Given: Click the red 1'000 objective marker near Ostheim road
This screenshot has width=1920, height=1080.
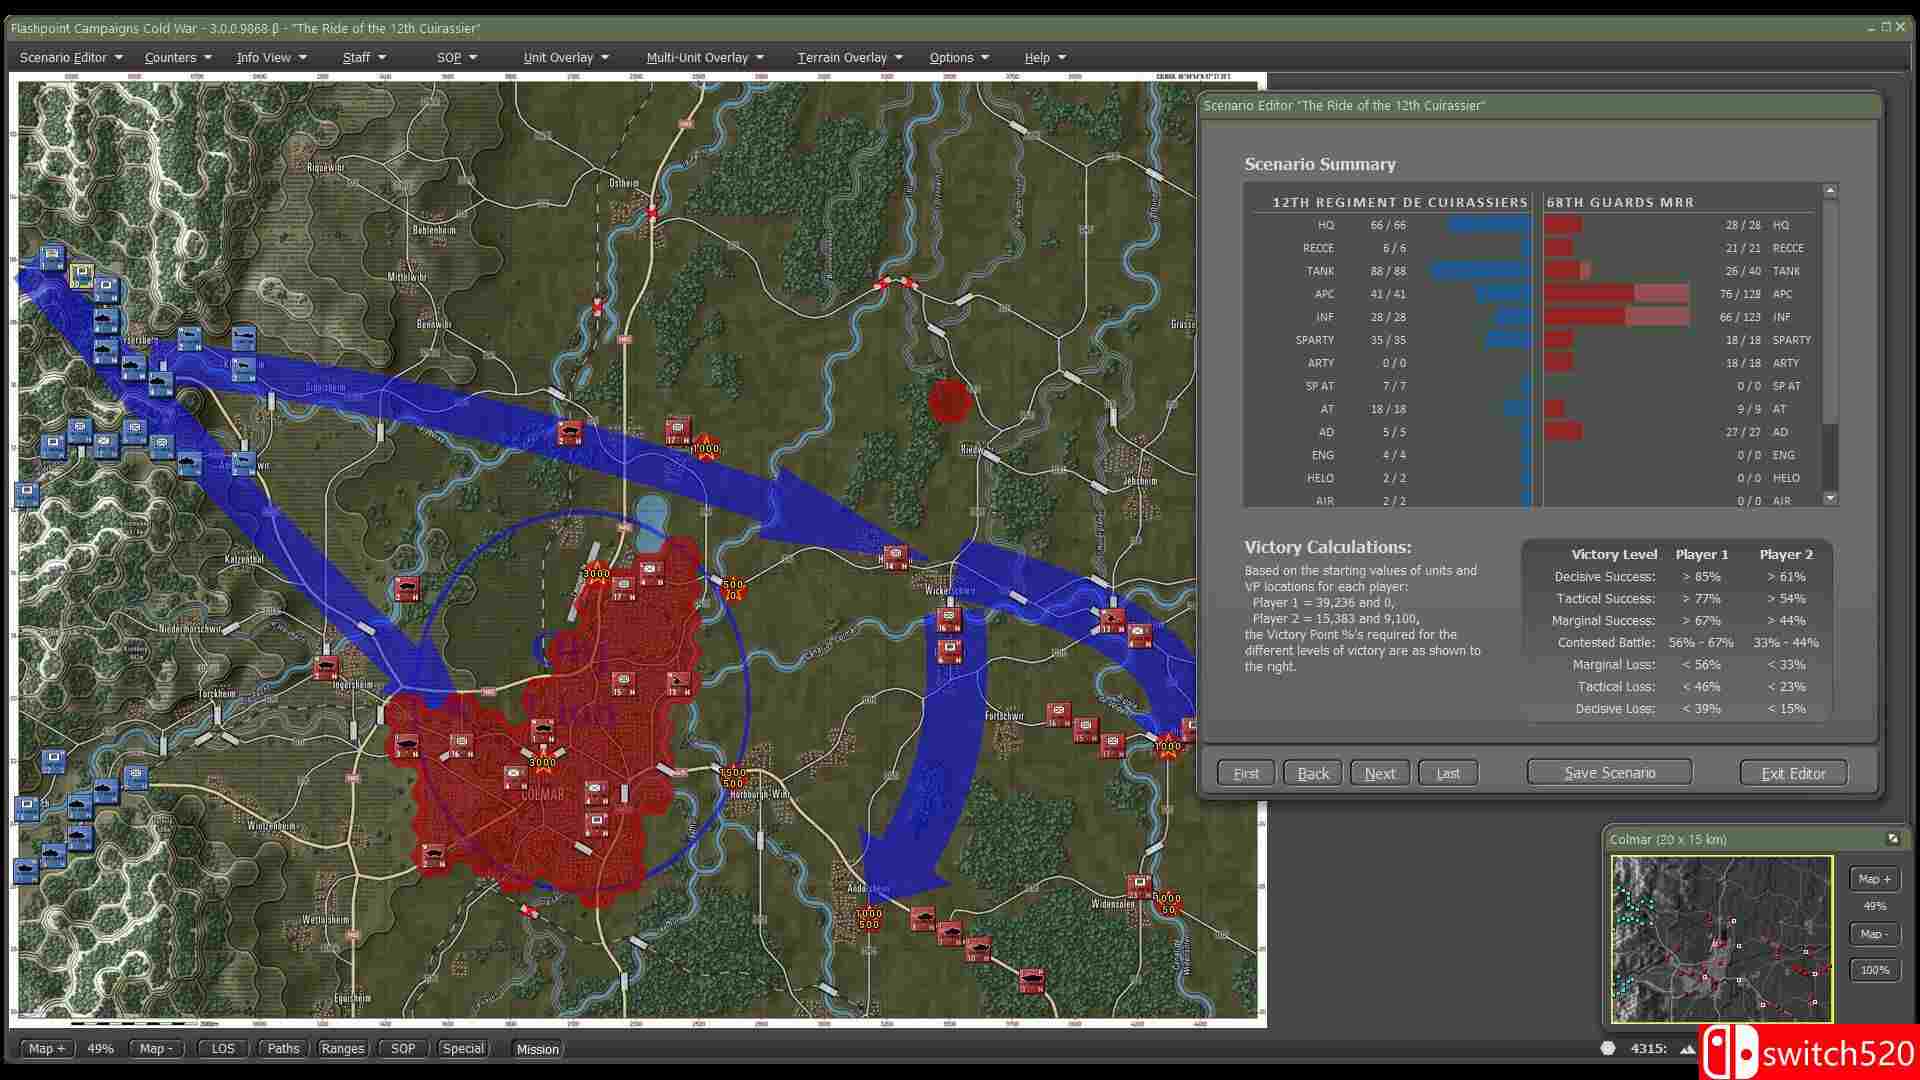Looking at the screenshot, I should click(x=707, y=448).
